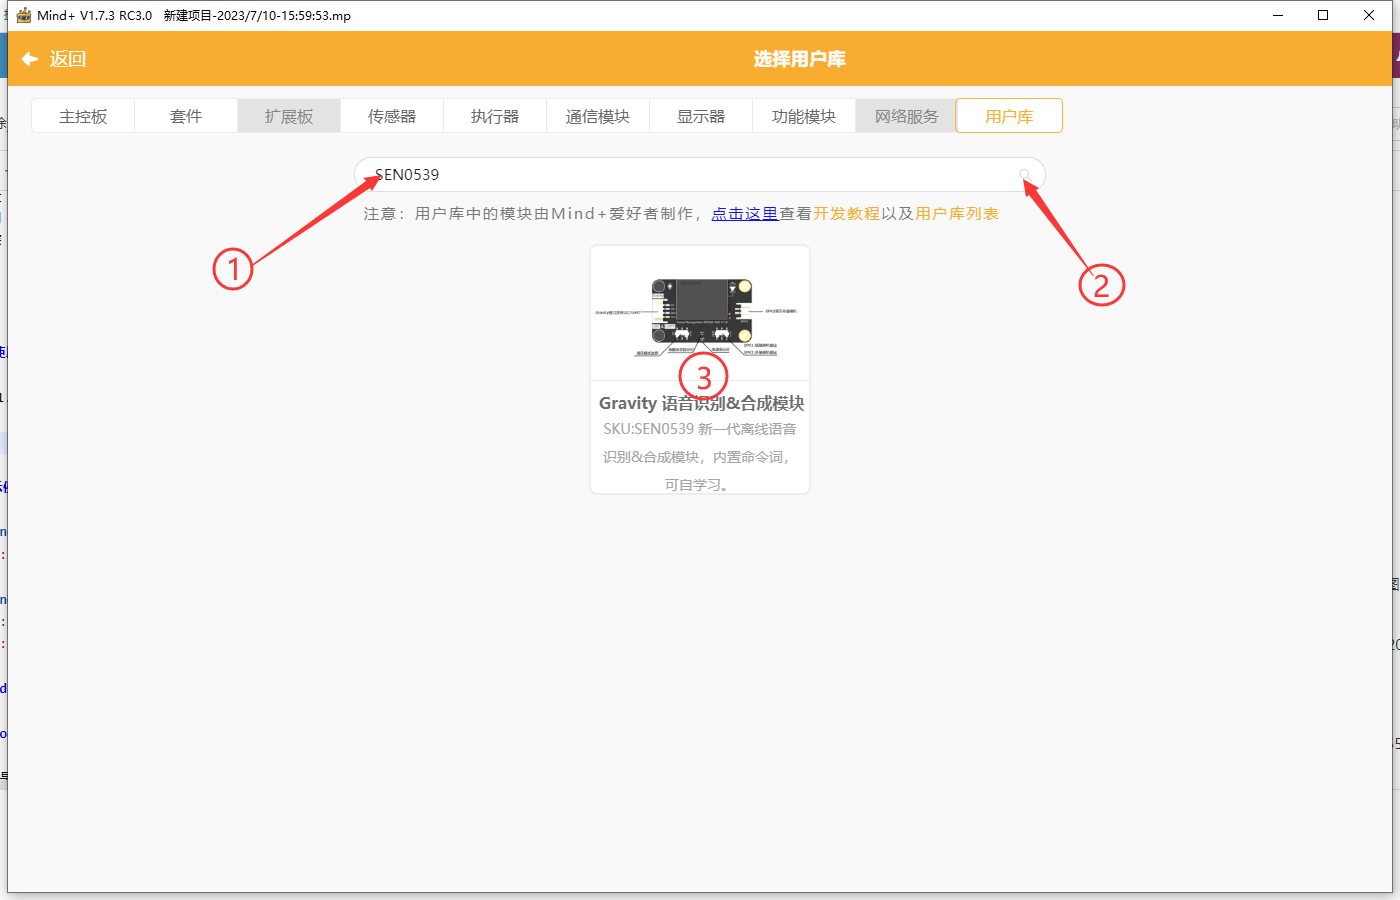Switch to the 扩展板 tab
1400x900 pixels.
[x=289, y=116]
